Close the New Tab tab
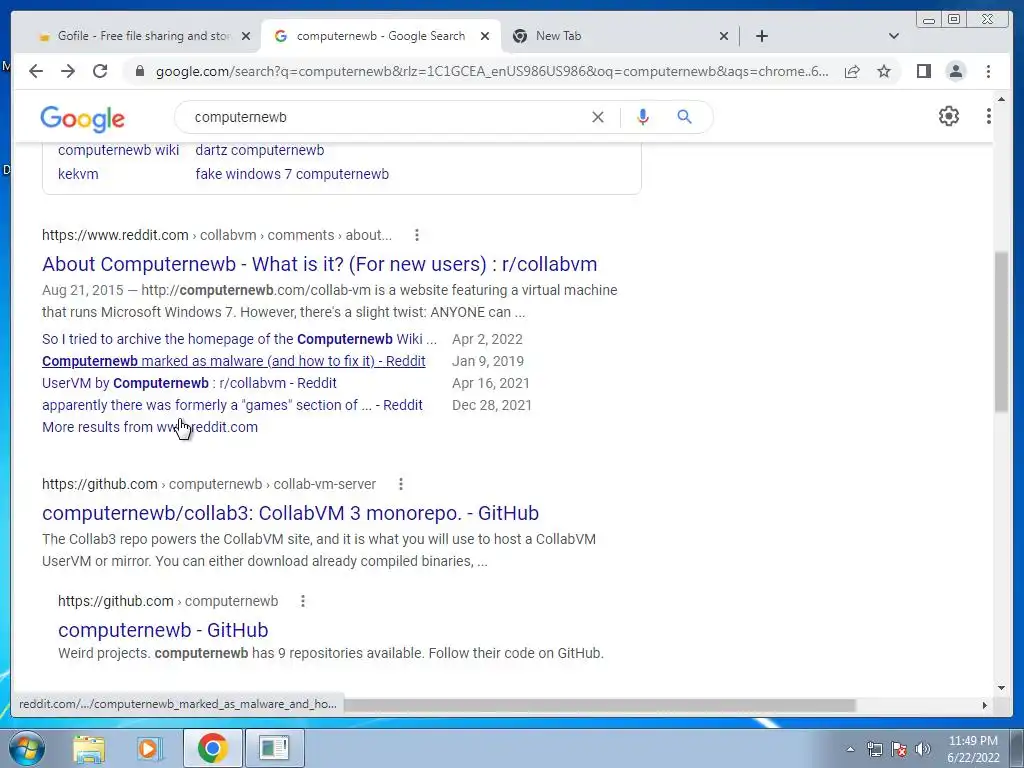The width and height of the screenshot is (1024, 768). tap(724, 37)
